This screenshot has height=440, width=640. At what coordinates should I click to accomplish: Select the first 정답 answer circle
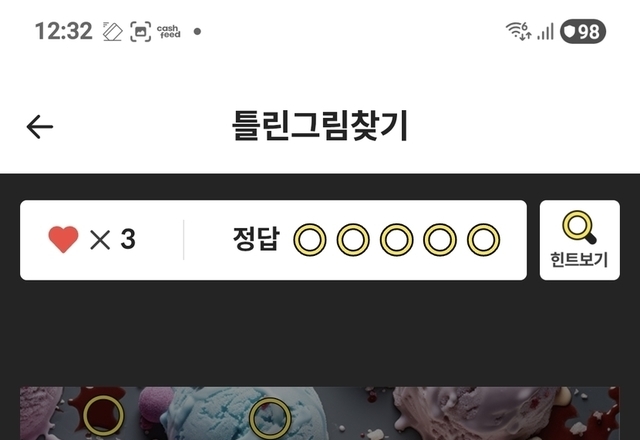click(x=310, y=240)
